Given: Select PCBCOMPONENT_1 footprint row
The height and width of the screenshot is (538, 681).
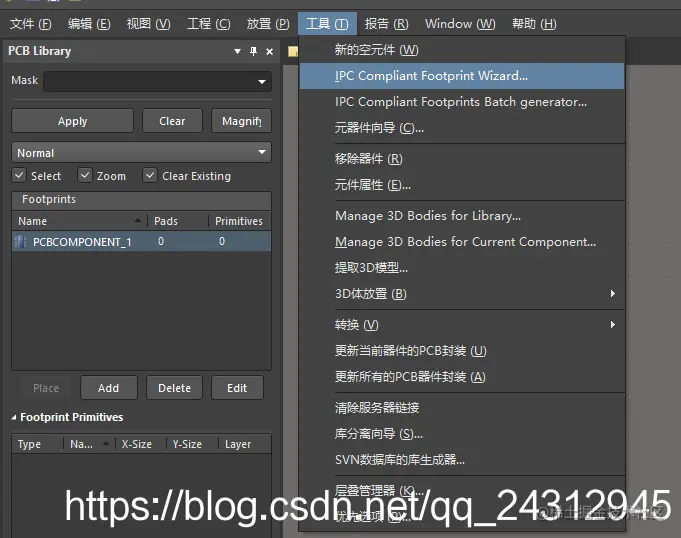Looking at the screenshot, I should point(142,241).
